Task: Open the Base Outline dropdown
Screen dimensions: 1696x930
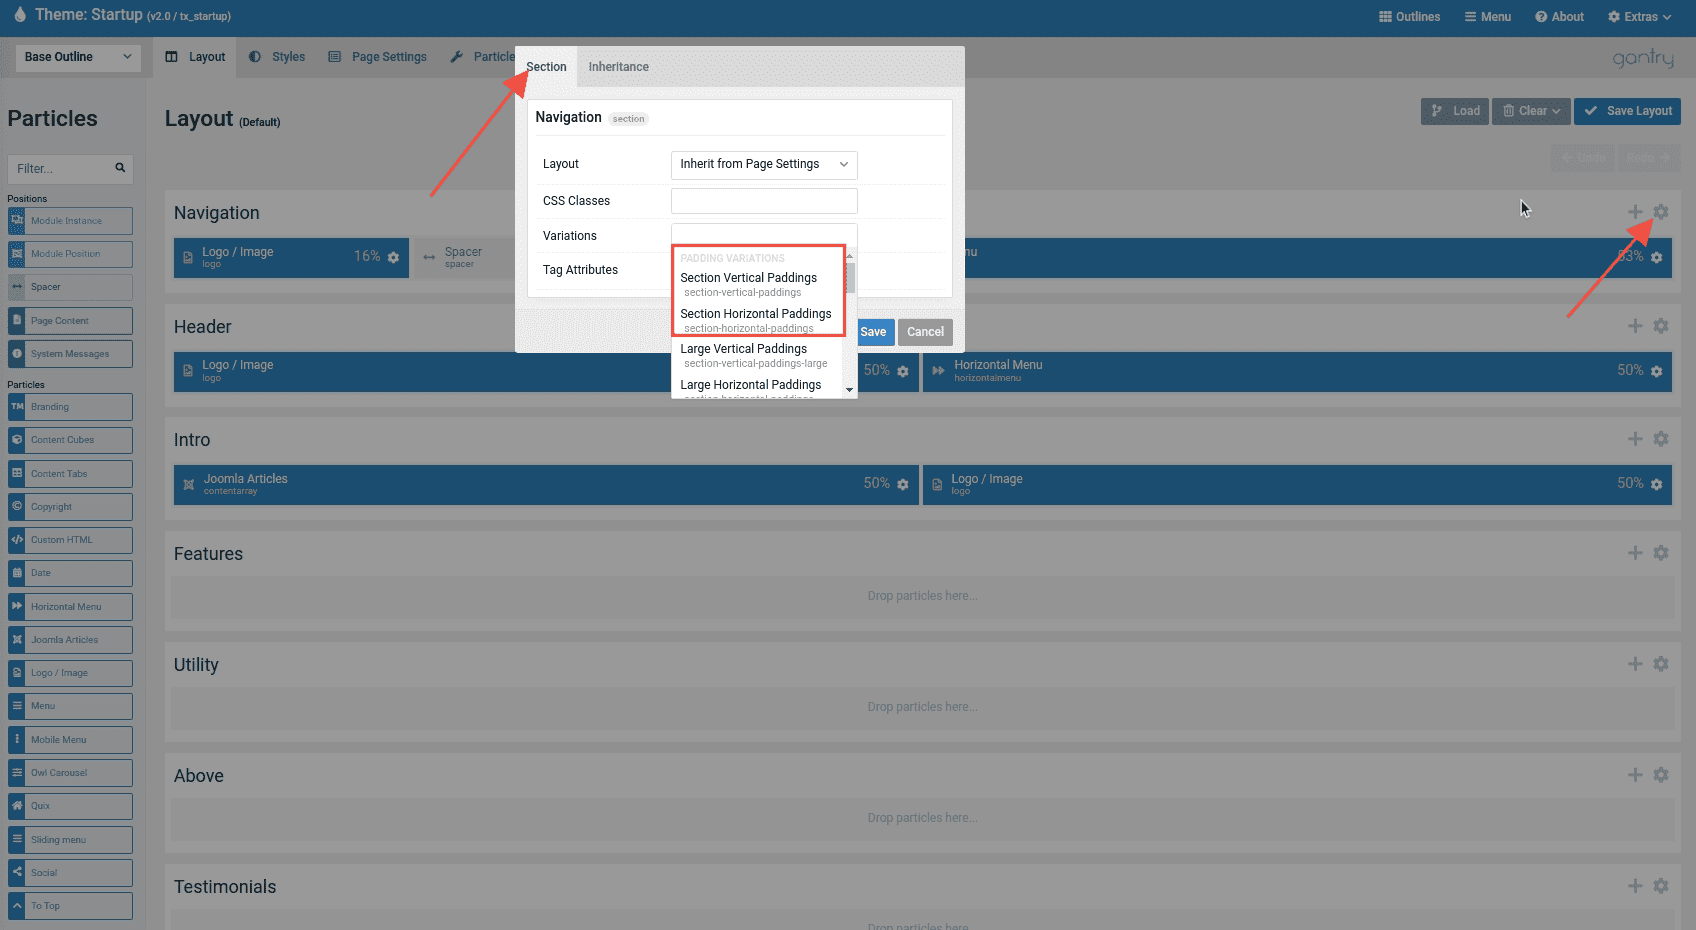Action: [78, 57]
